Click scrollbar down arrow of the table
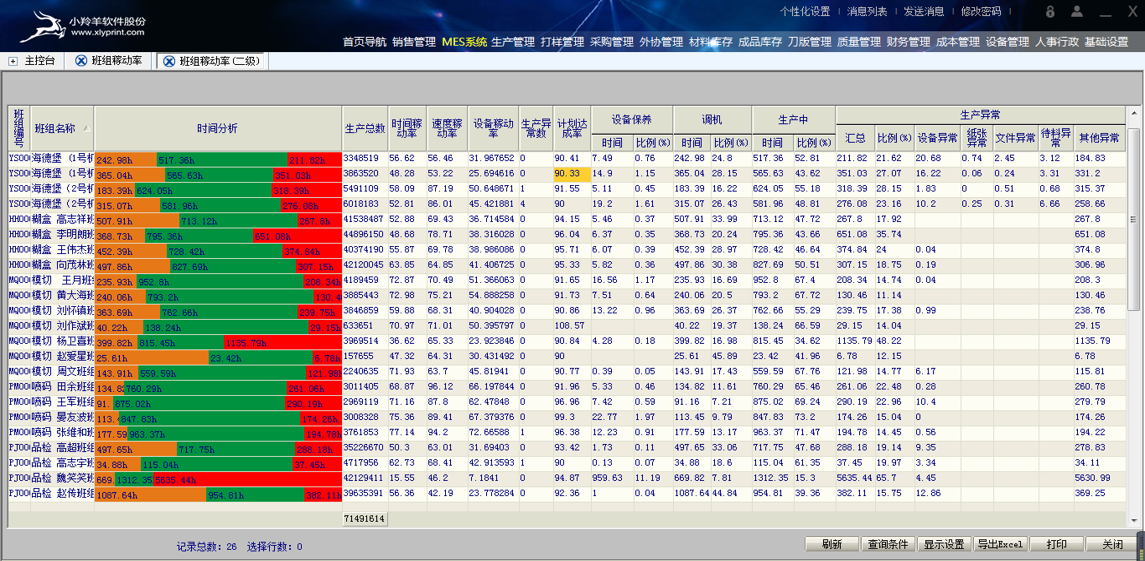 (x=1133, y=520)
